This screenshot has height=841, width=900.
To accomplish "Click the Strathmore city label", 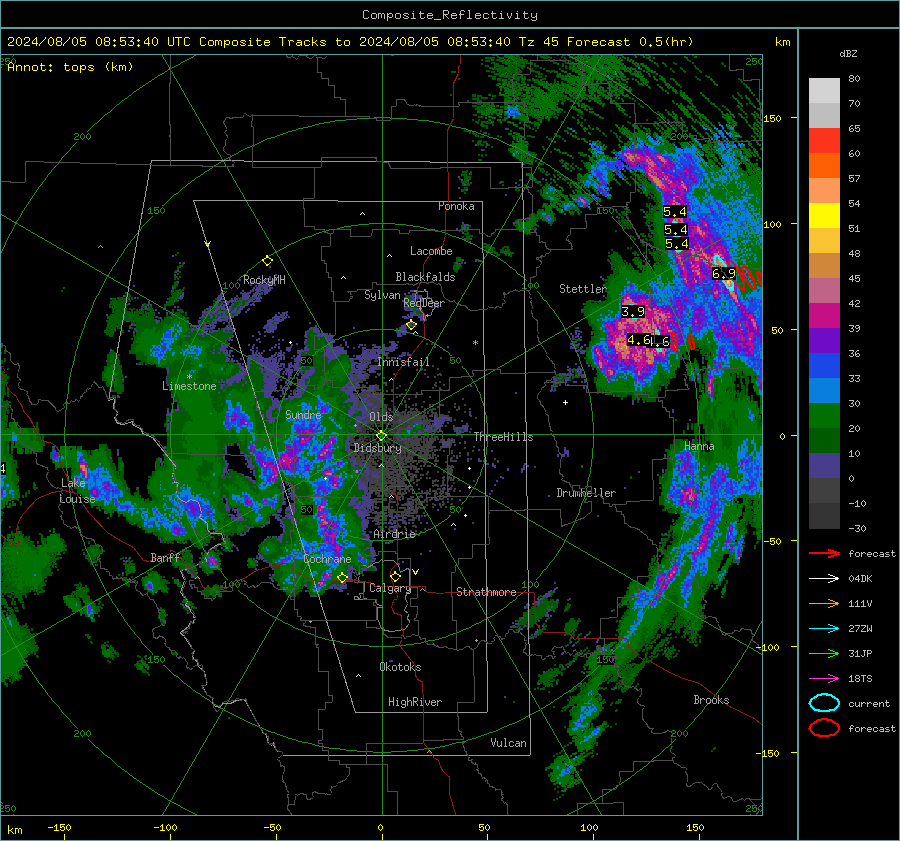I will [x=486, y=592].
